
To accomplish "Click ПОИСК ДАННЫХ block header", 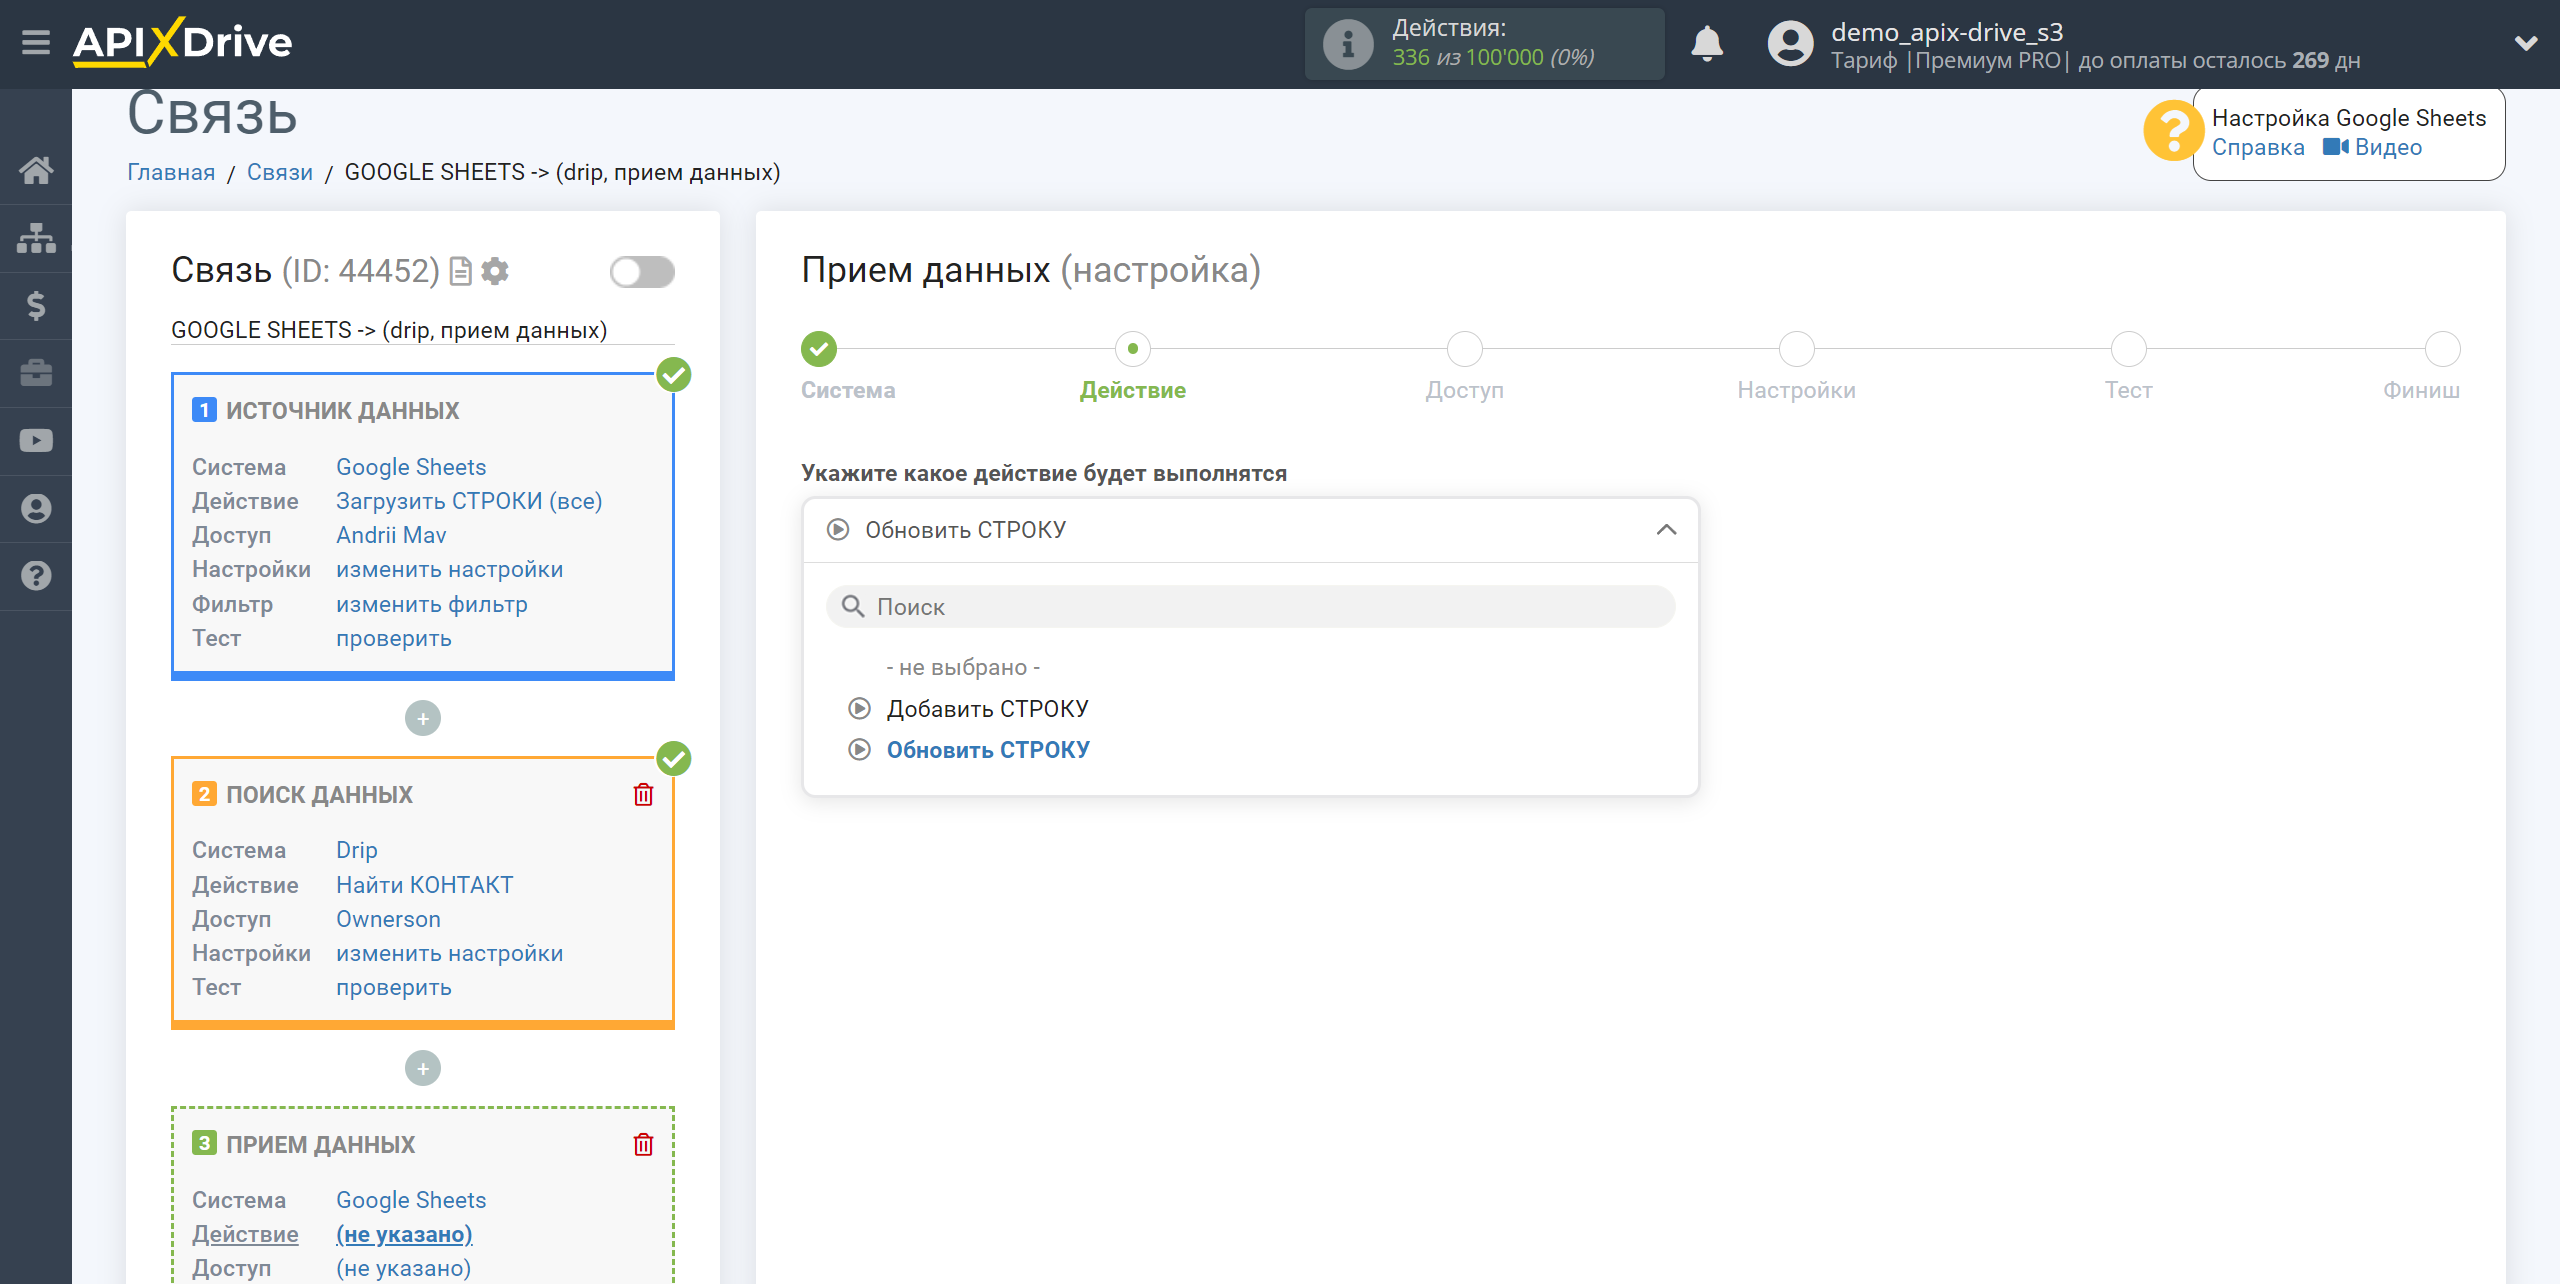I will tap(319, 795).
